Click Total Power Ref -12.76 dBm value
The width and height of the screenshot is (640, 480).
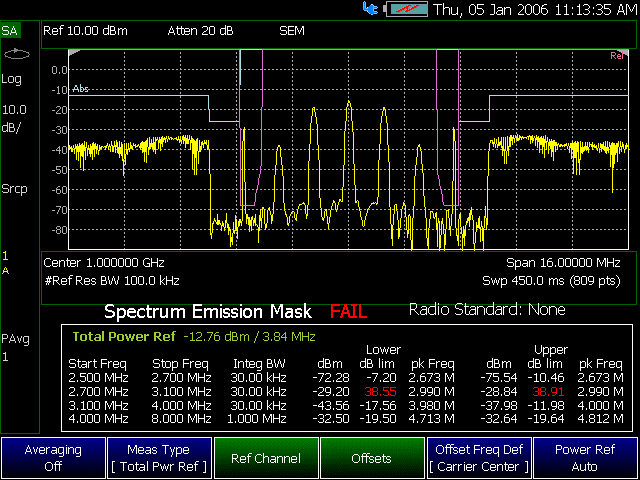(249, 337)
